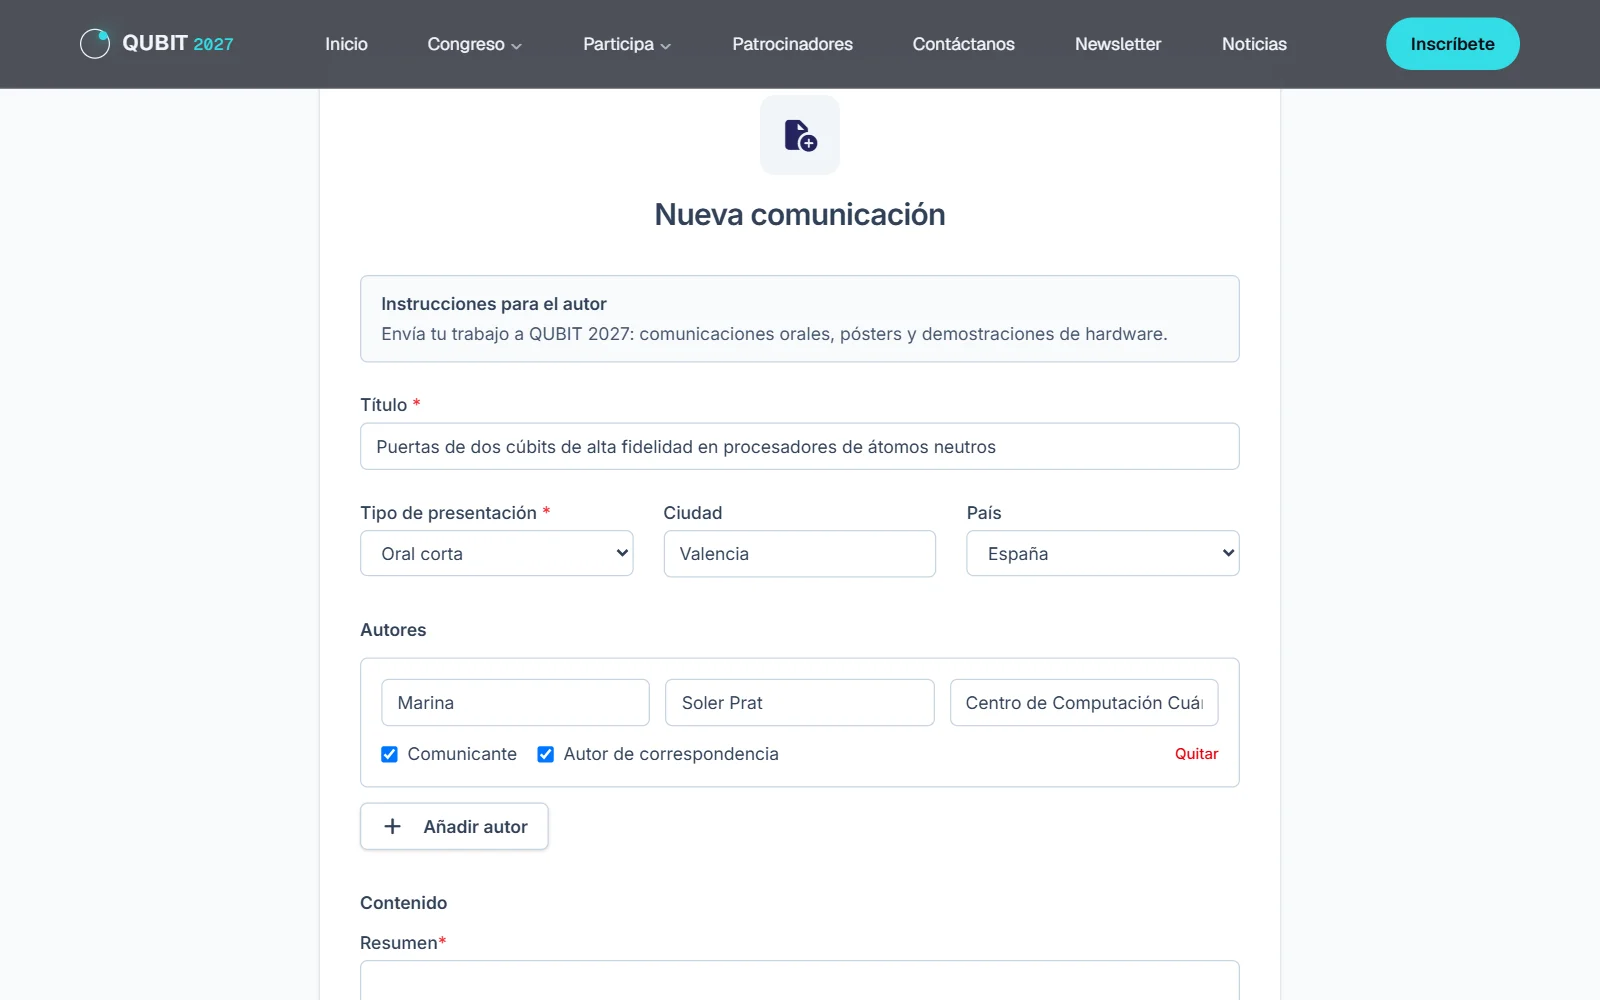Viewport: 1600px width, 1000px height.
Task: Click into the Resumen text area
Action: (800, 980)
